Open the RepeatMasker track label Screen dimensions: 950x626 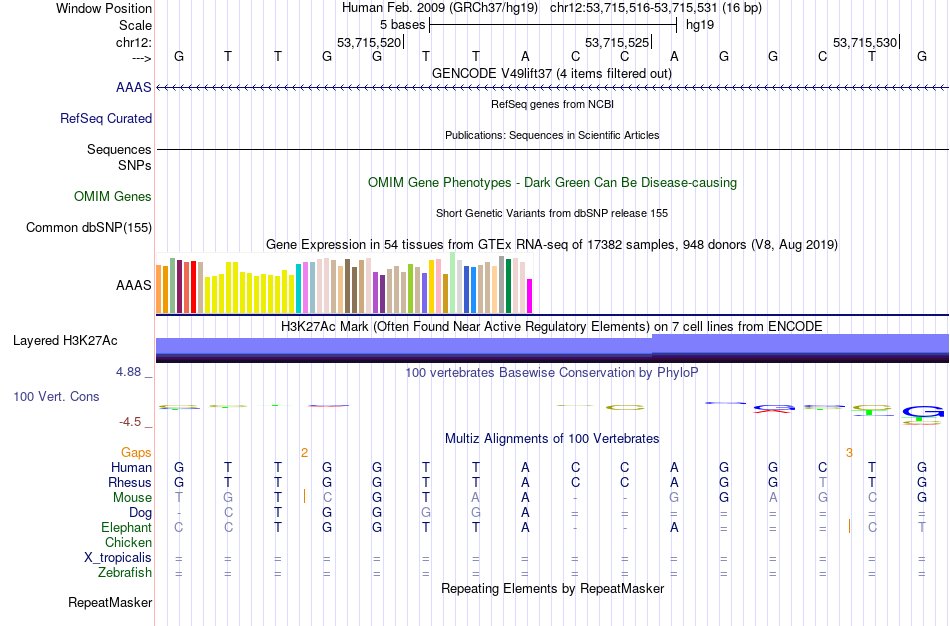[110, 602]
